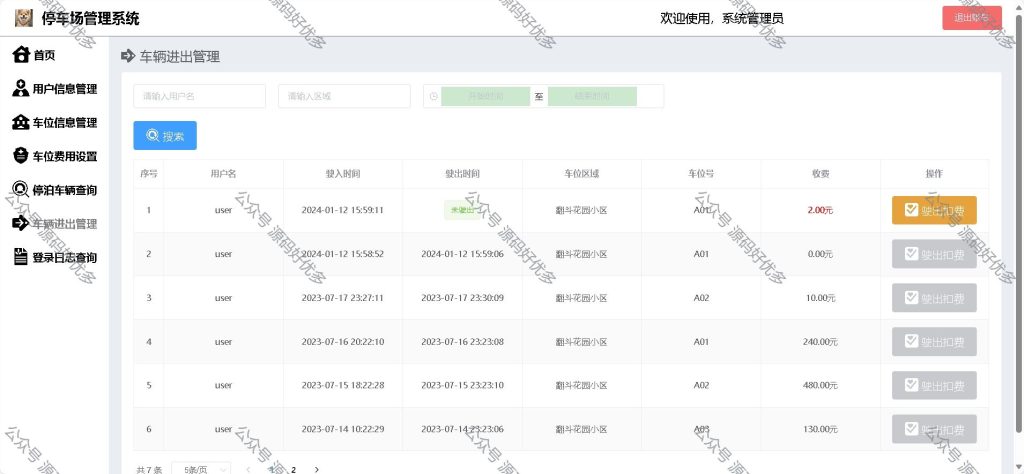Click the 开始时间 start date field

pos(485,96)
